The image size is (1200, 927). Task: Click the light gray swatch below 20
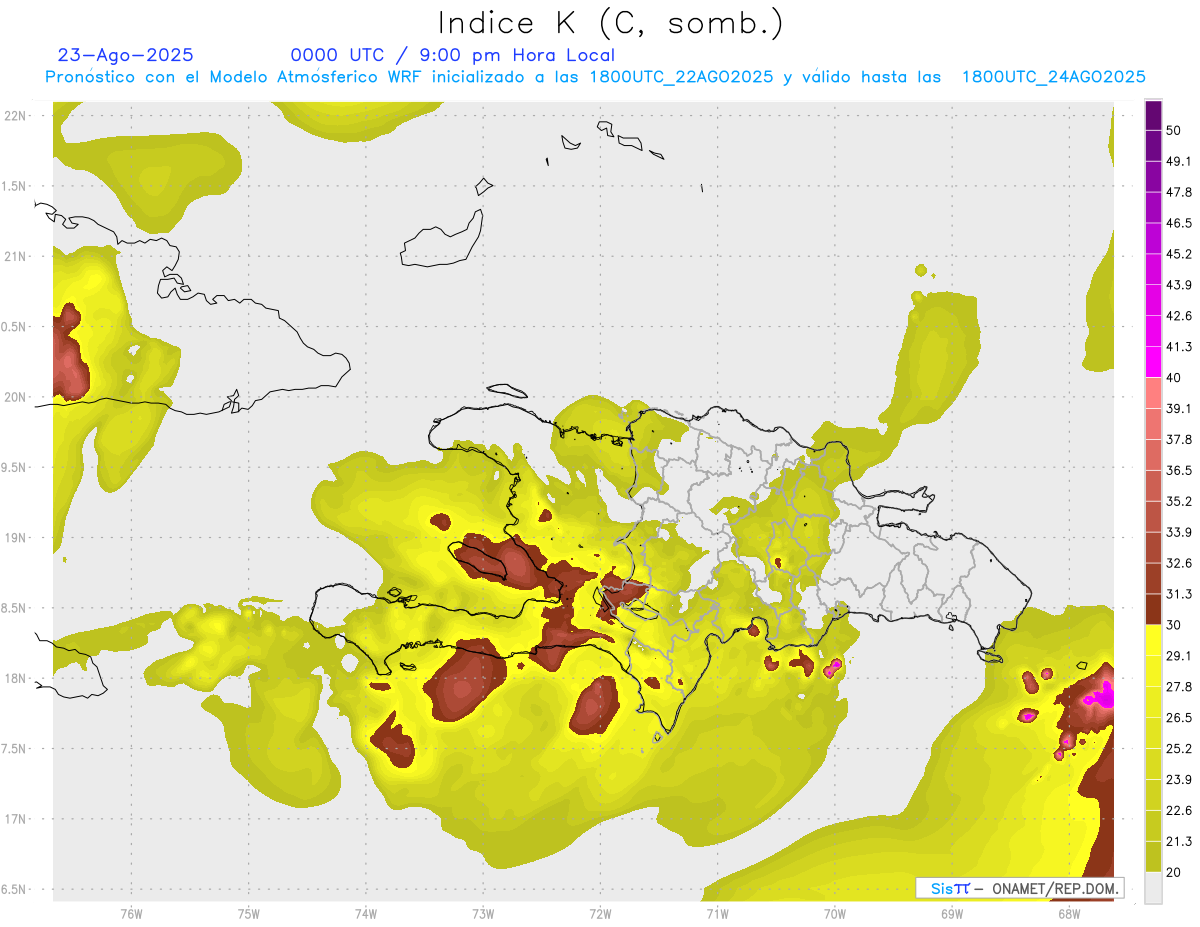point(1153,888)
